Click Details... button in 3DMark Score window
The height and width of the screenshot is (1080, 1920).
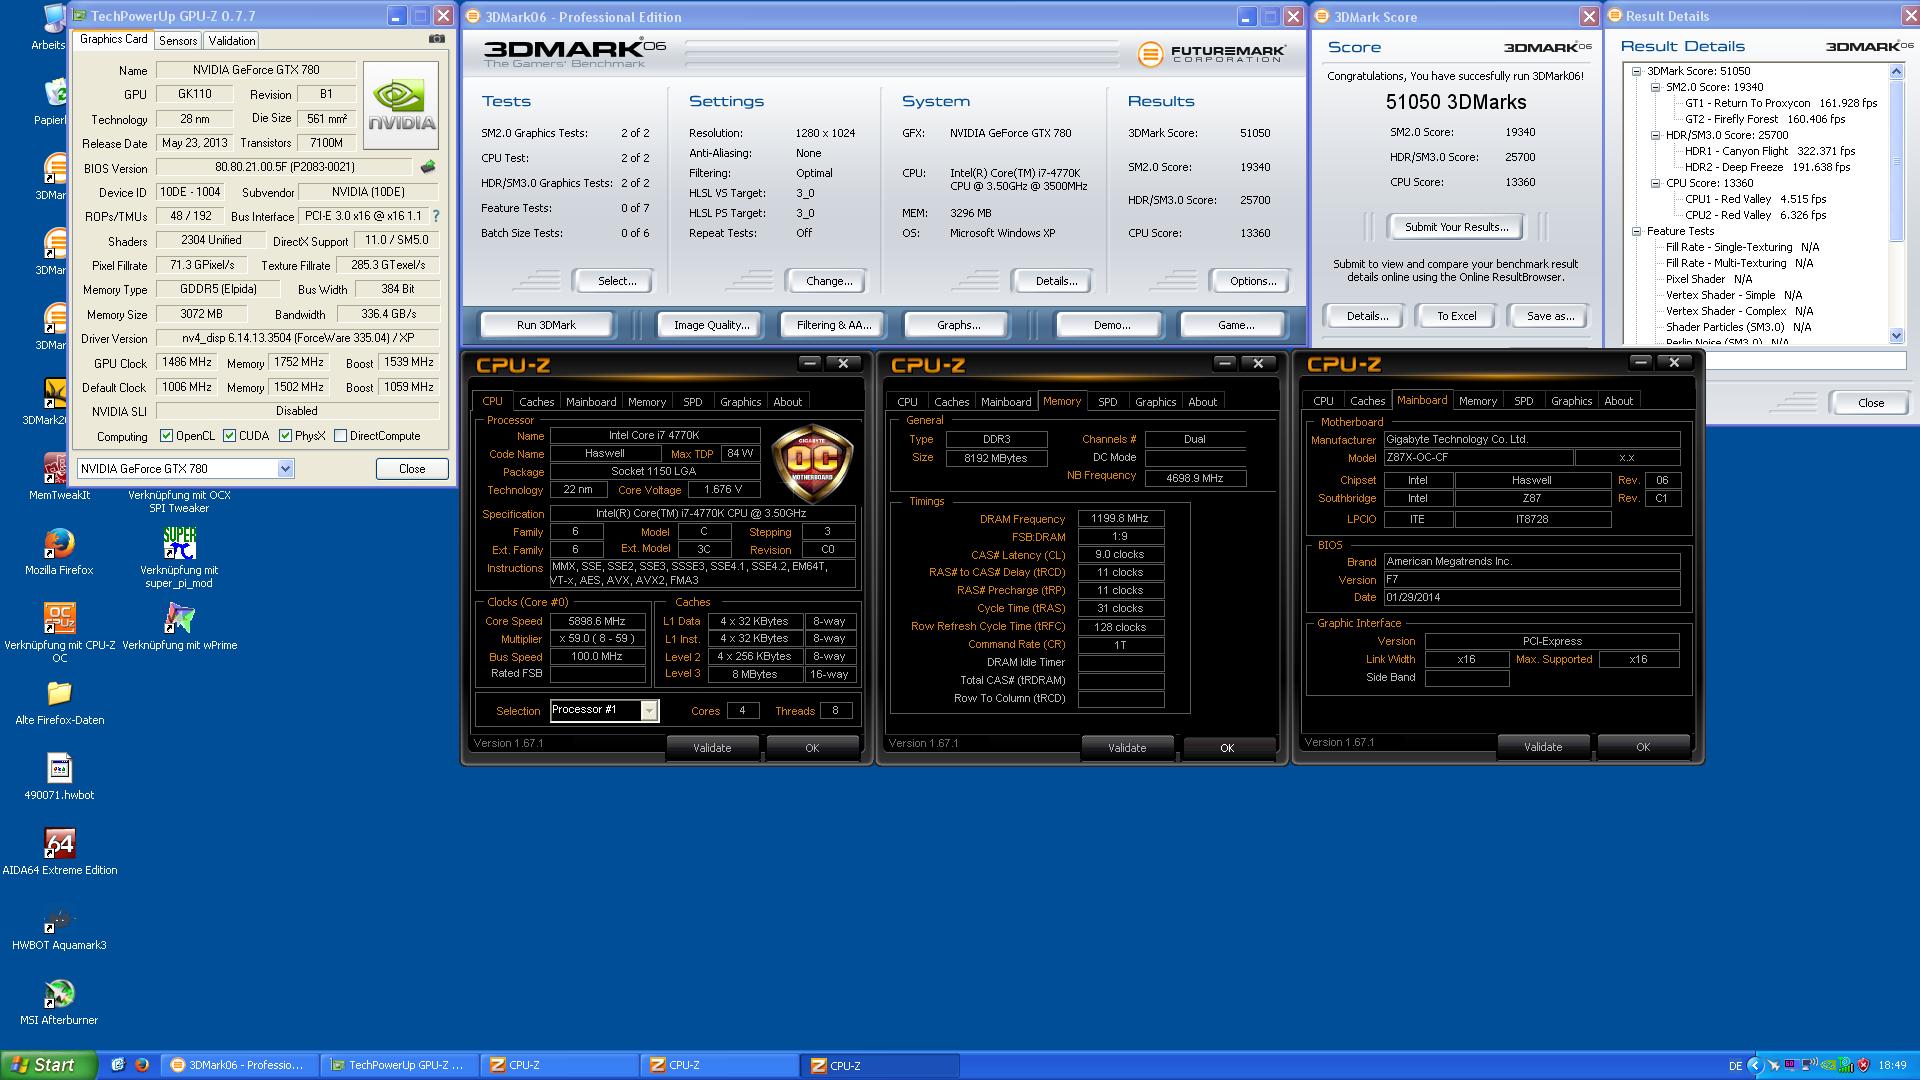click(x=1366, y=316)
